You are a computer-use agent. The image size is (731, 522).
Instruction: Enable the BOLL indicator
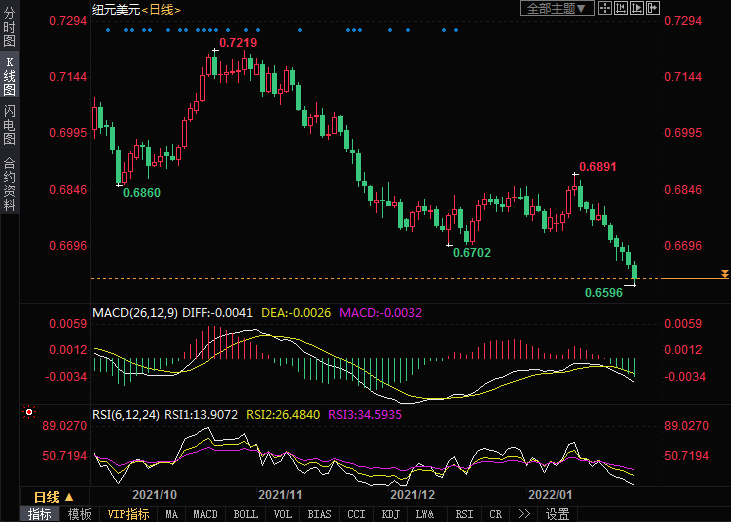245,514
